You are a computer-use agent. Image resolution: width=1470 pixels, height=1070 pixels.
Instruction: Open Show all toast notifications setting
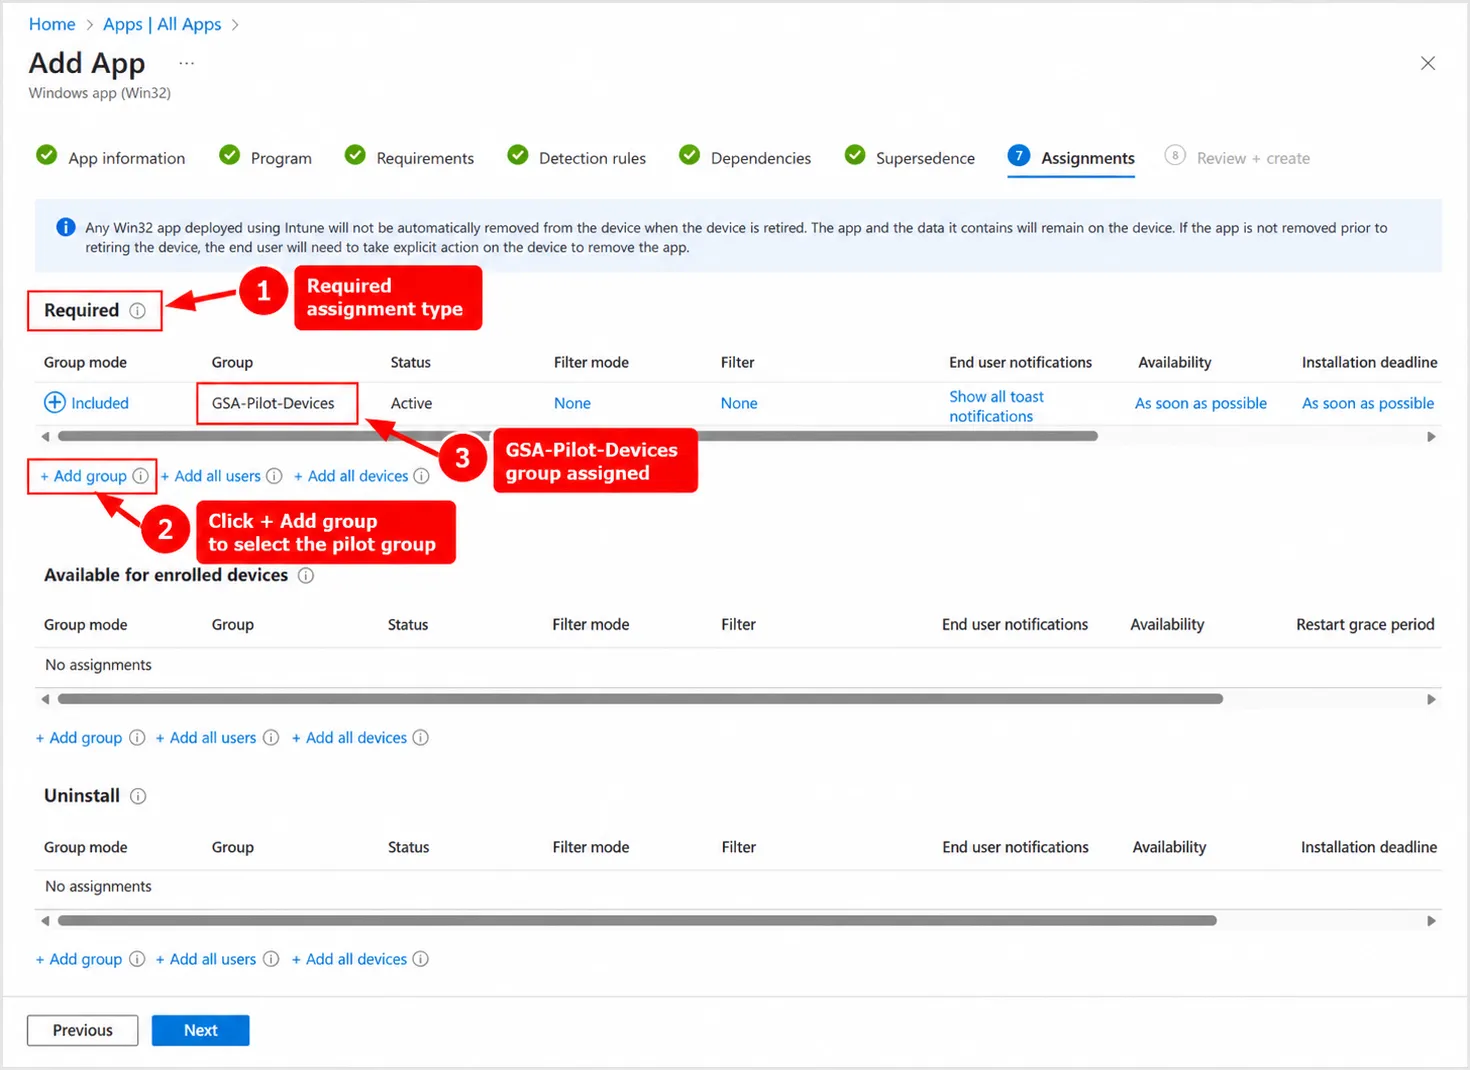click(x=996, y=406)
